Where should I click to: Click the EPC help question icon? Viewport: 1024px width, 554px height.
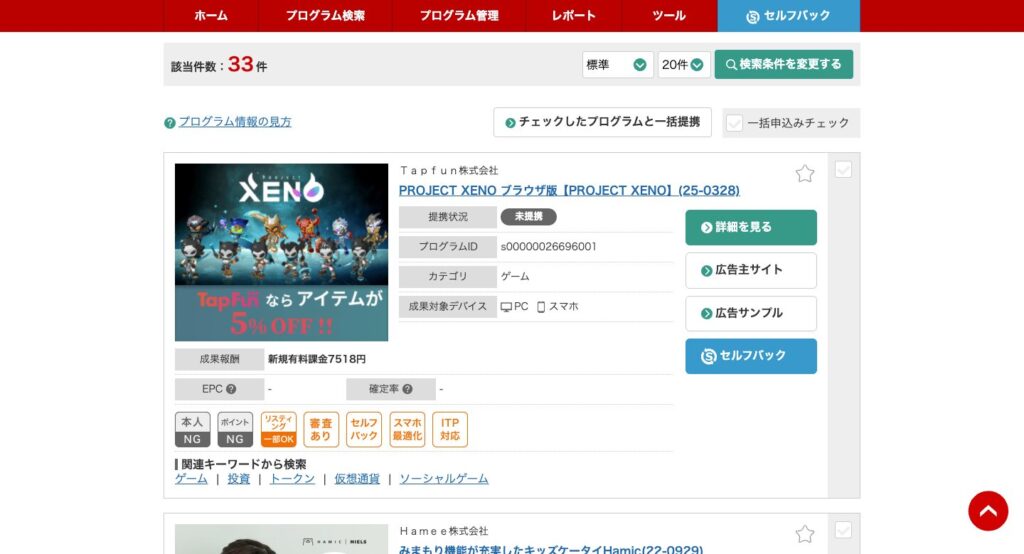coord(231,389)
